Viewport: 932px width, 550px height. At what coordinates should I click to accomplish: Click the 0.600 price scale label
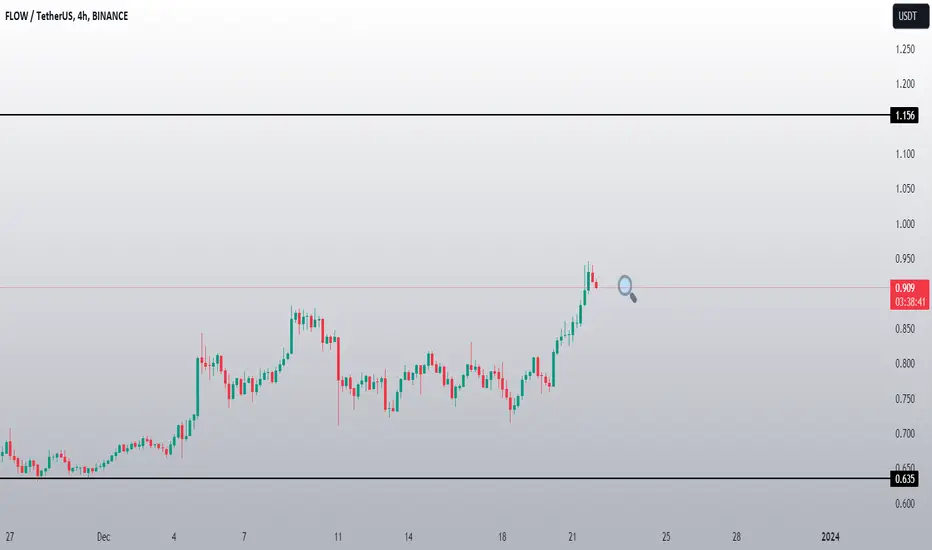click(904, 504)
